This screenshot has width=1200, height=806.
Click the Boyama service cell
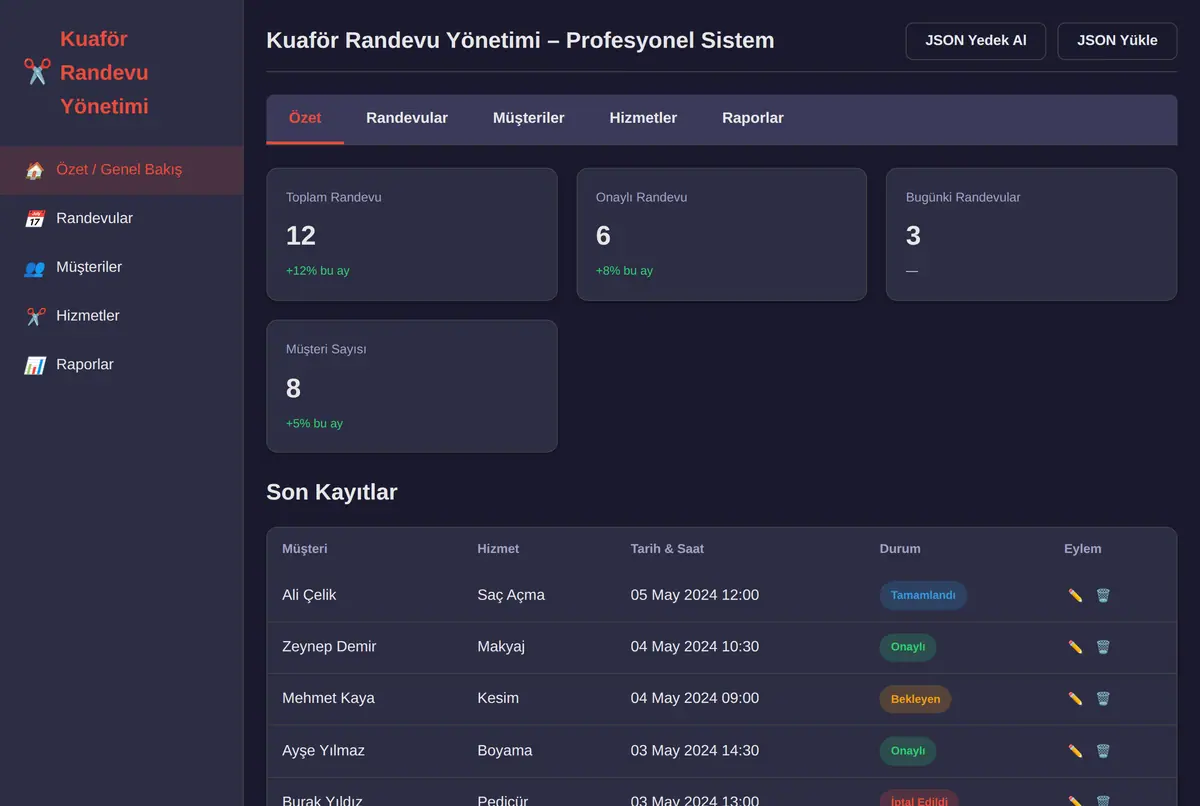505,751
